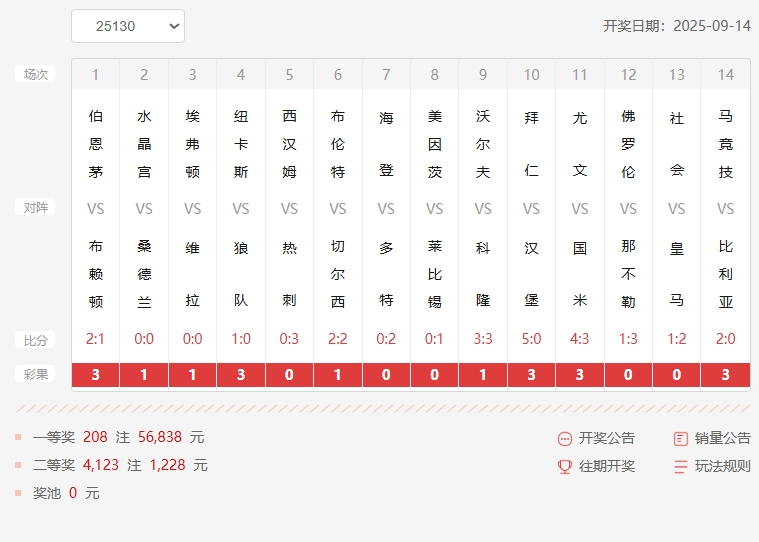Click the 销量公告 document icon
The height and width of the screenshot is (542, 759).
point(681,438)
